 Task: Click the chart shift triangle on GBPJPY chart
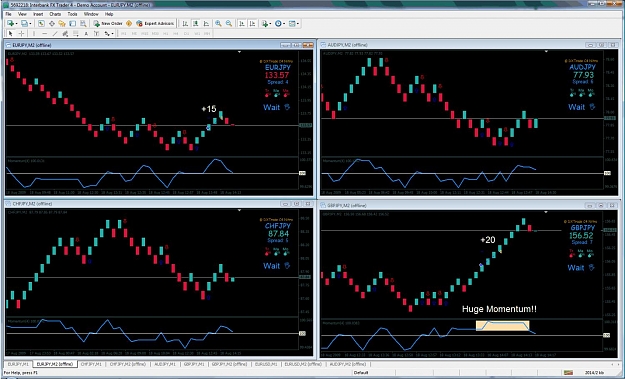coord(546,212)
